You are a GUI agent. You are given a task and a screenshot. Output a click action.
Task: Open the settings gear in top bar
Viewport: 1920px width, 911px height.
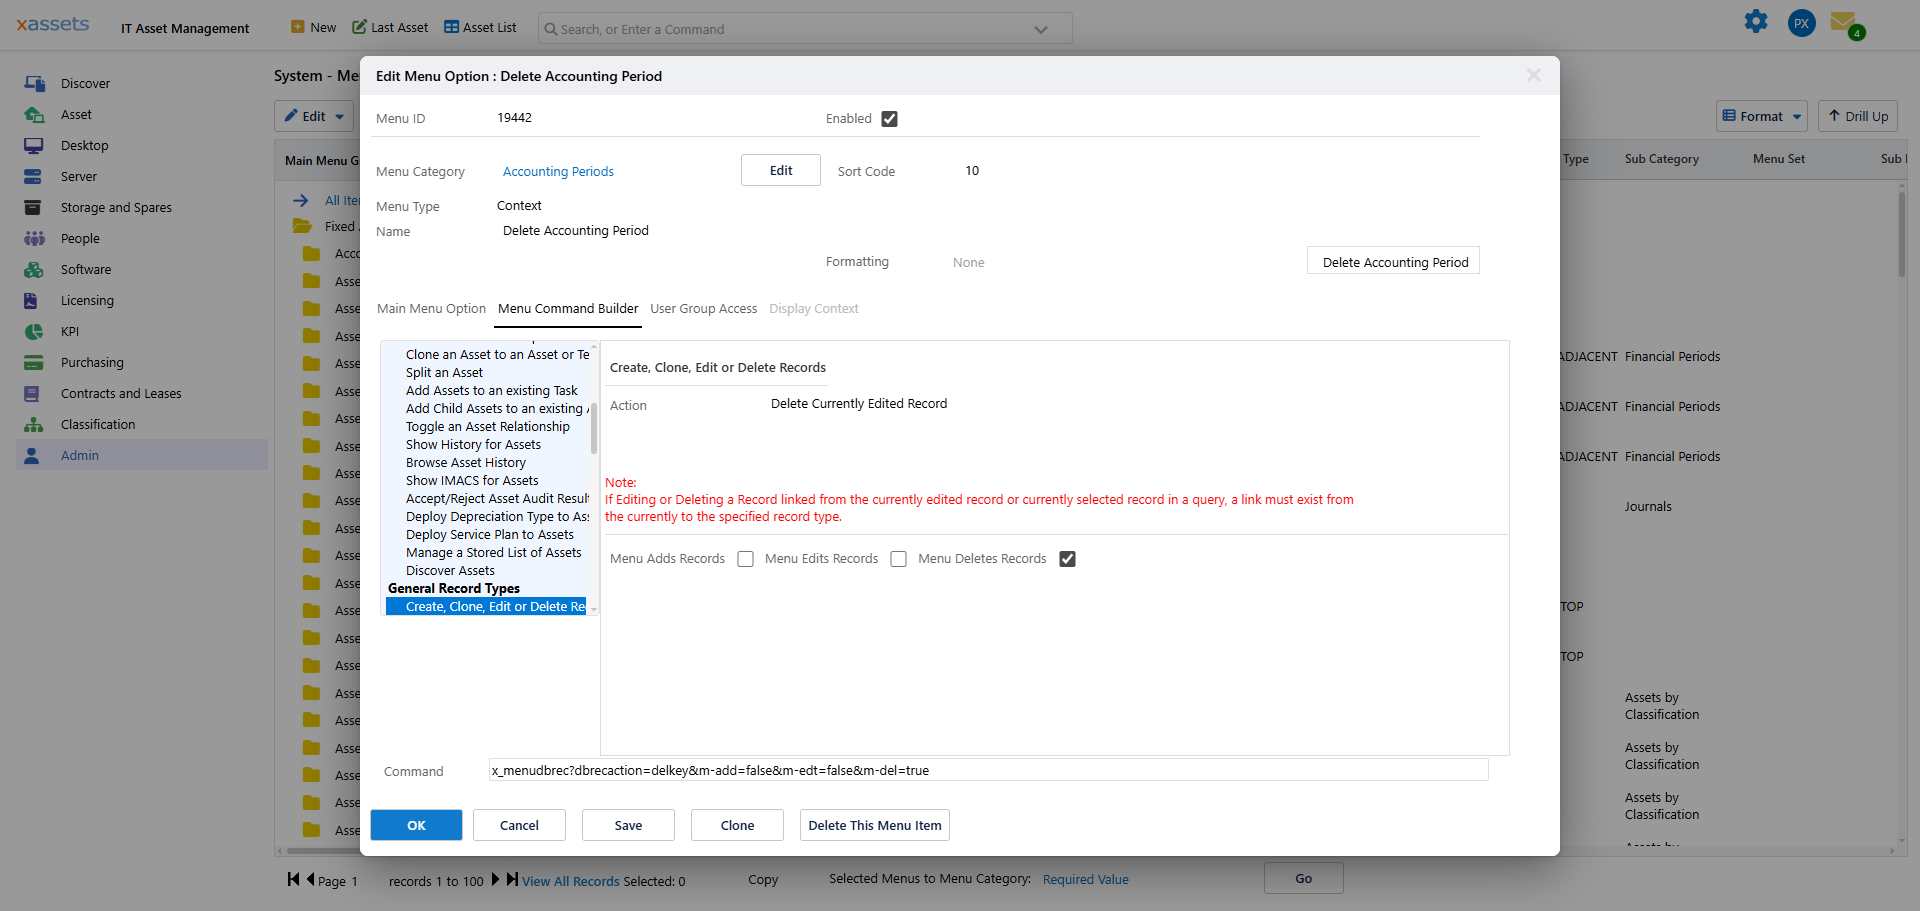pyautogui.click(x=1756, y=21)
